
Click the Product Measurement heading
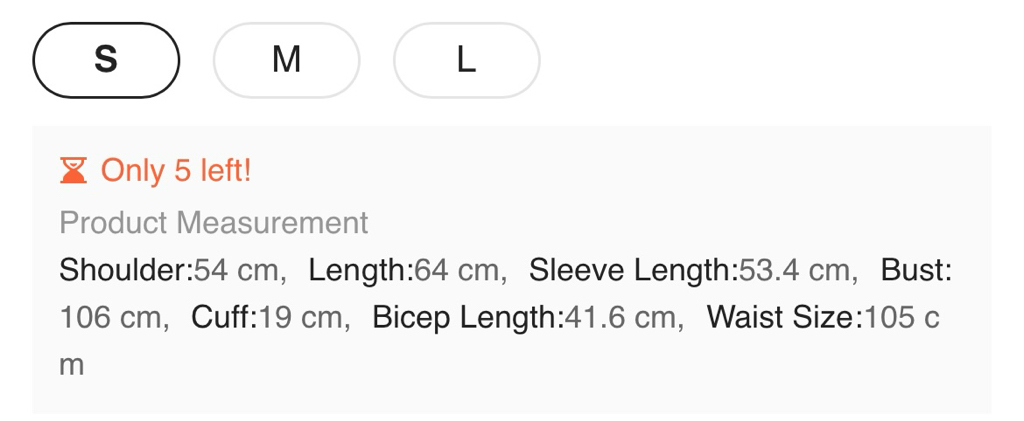coord(214,222)
